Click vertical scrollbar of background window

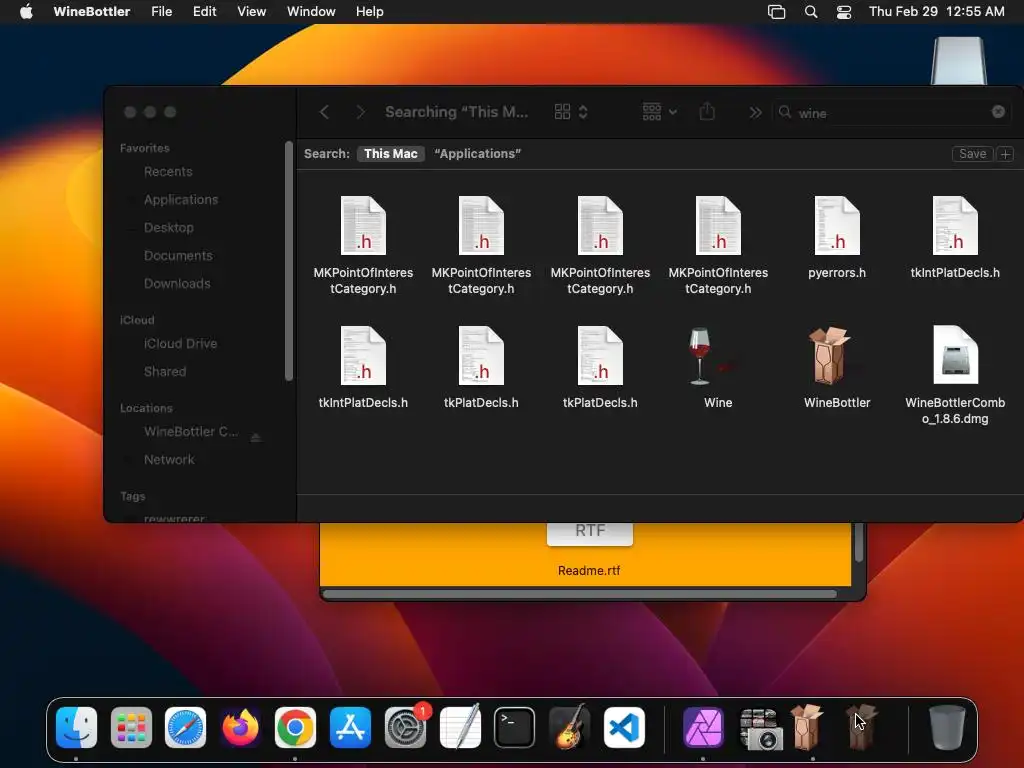coord(859,542)
